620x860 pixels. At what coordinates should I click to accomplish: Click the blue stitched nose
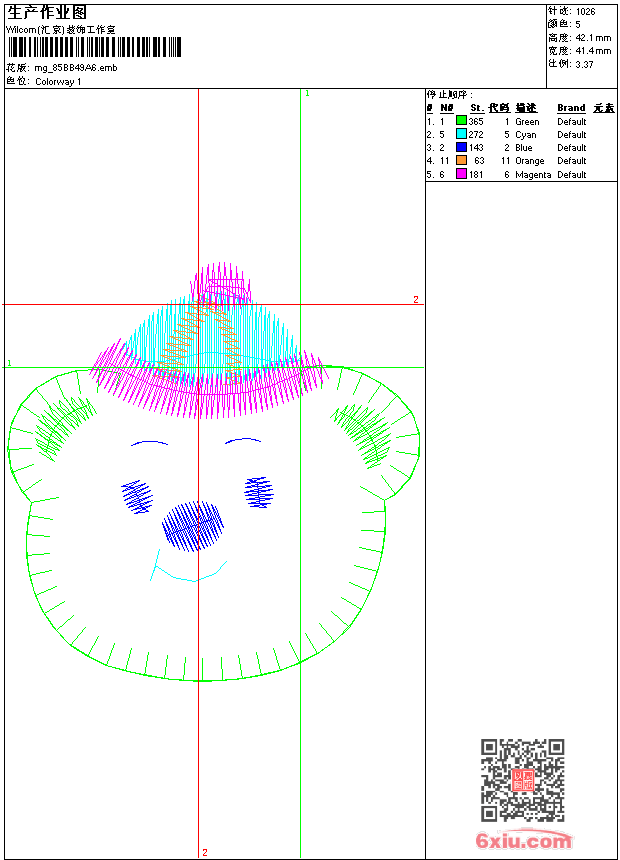(193, 525)
